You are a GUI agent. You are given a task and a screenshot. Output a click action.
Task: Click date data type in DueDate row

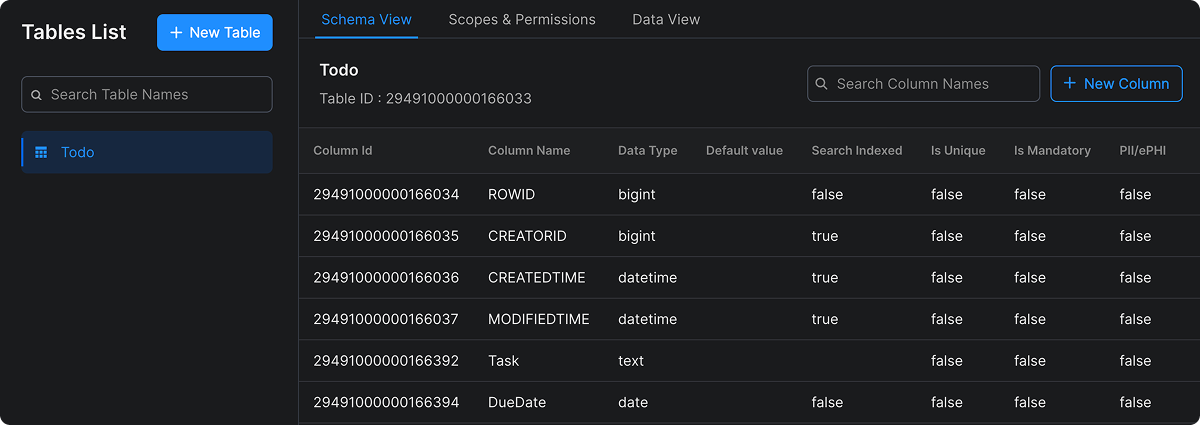coord(633,402)
